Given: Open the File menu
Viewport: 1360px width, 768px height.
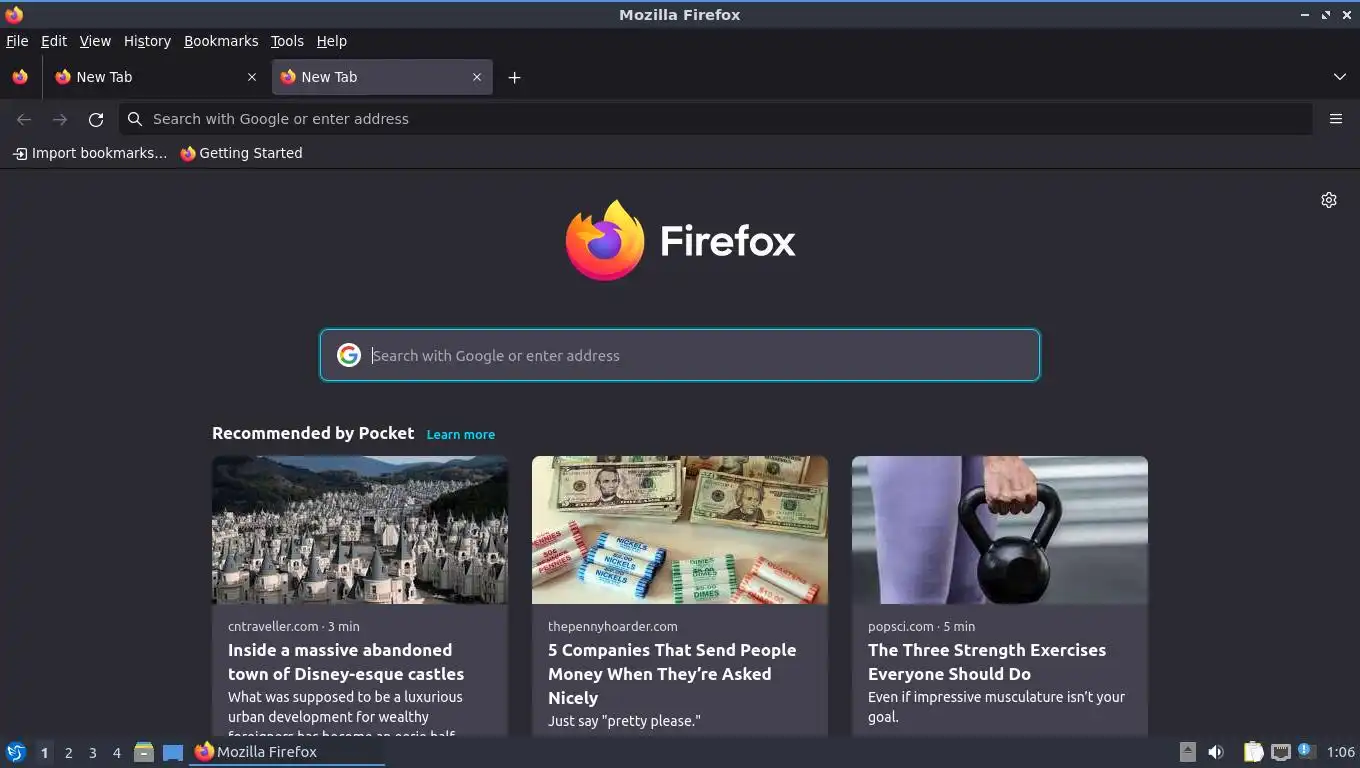Looking at the screenshot, I should 17,41.
